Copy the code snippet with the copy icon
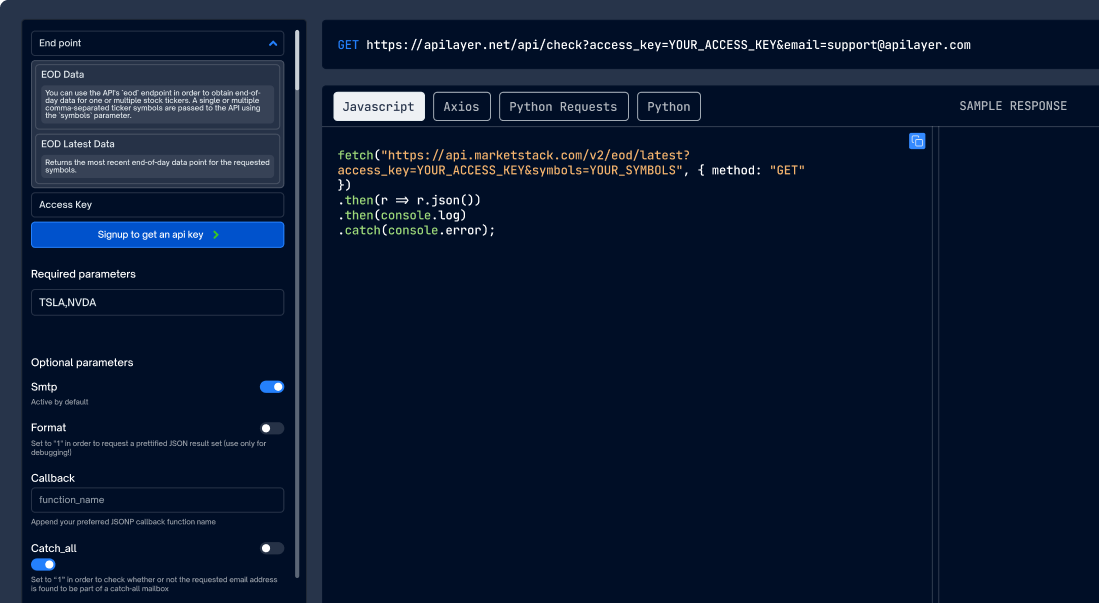1099x603 pixels. point(917,141)
